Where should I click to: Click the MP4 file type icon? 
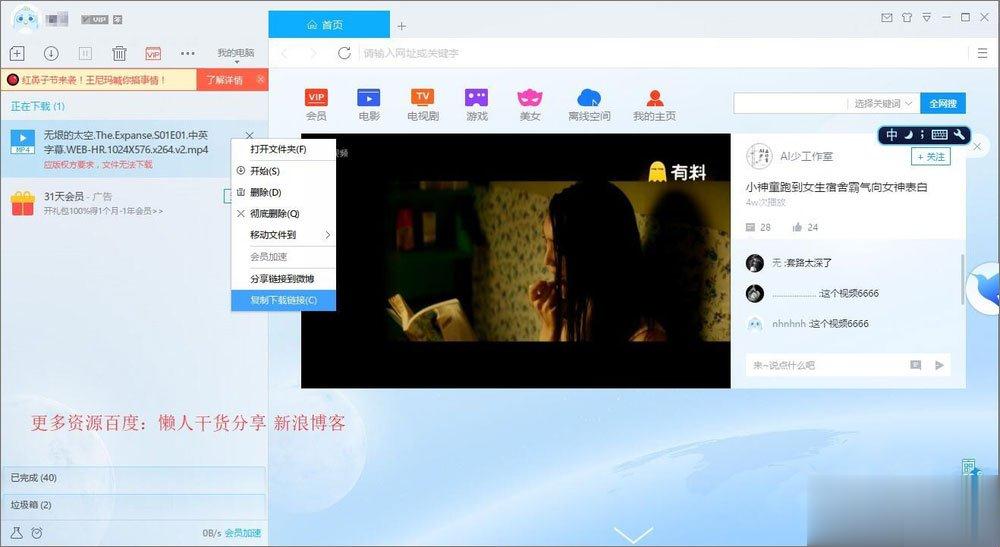pyautogui.click(x=22, y=141)
